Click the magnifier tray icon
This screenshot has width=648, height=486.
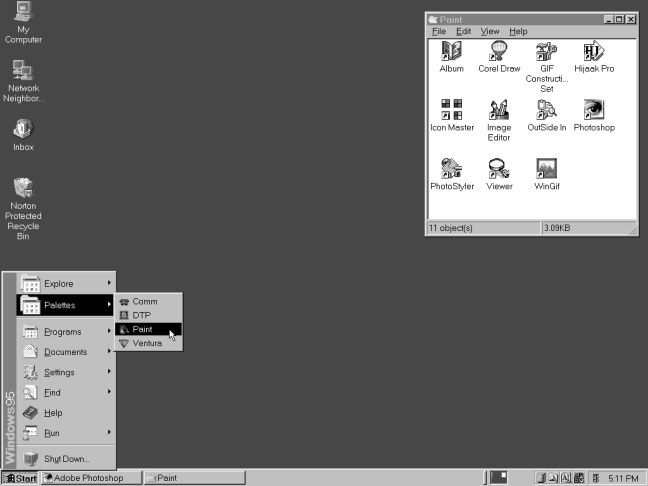(x=553, y=478)
